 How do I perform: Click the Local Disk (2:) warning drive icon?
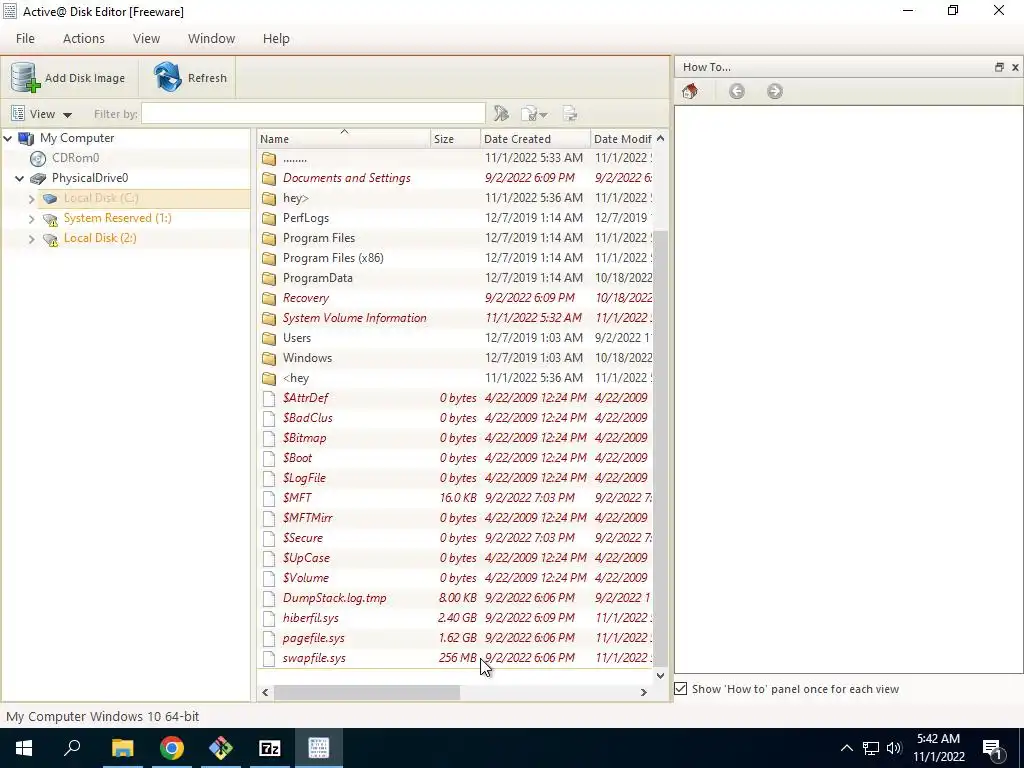[x=50, y=239]
